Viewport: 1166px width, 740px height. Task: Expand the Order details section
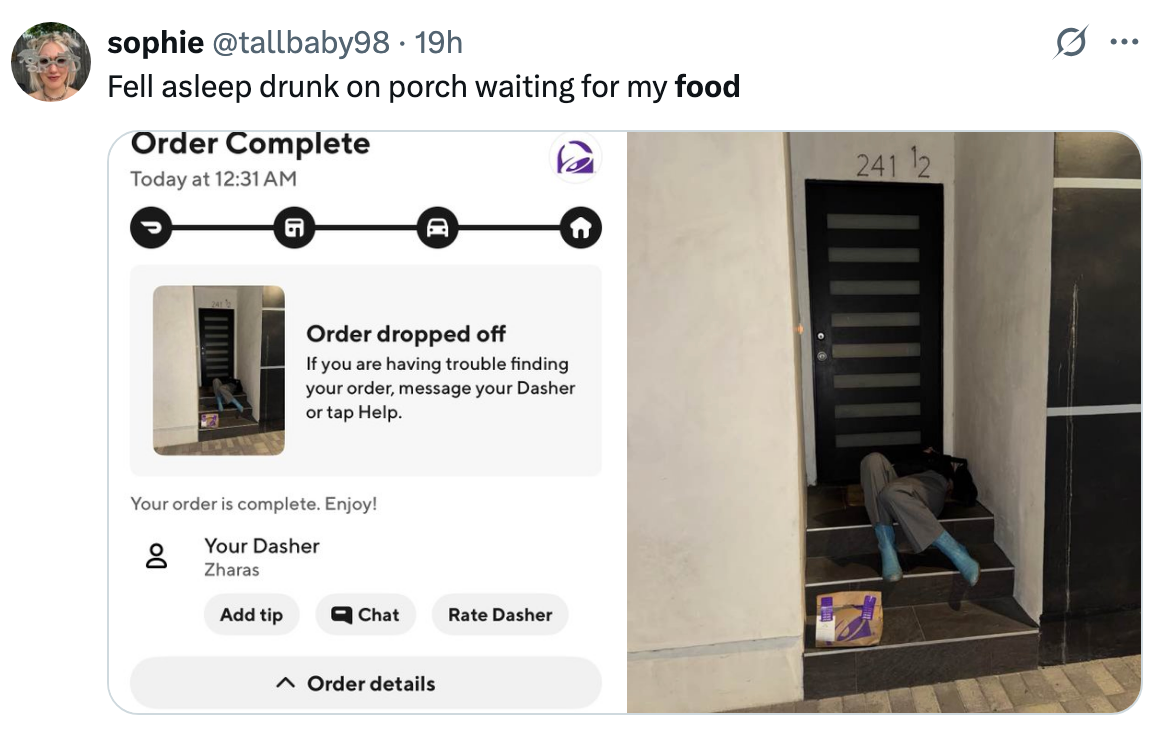pyautogui.click(x=365, y=683)
